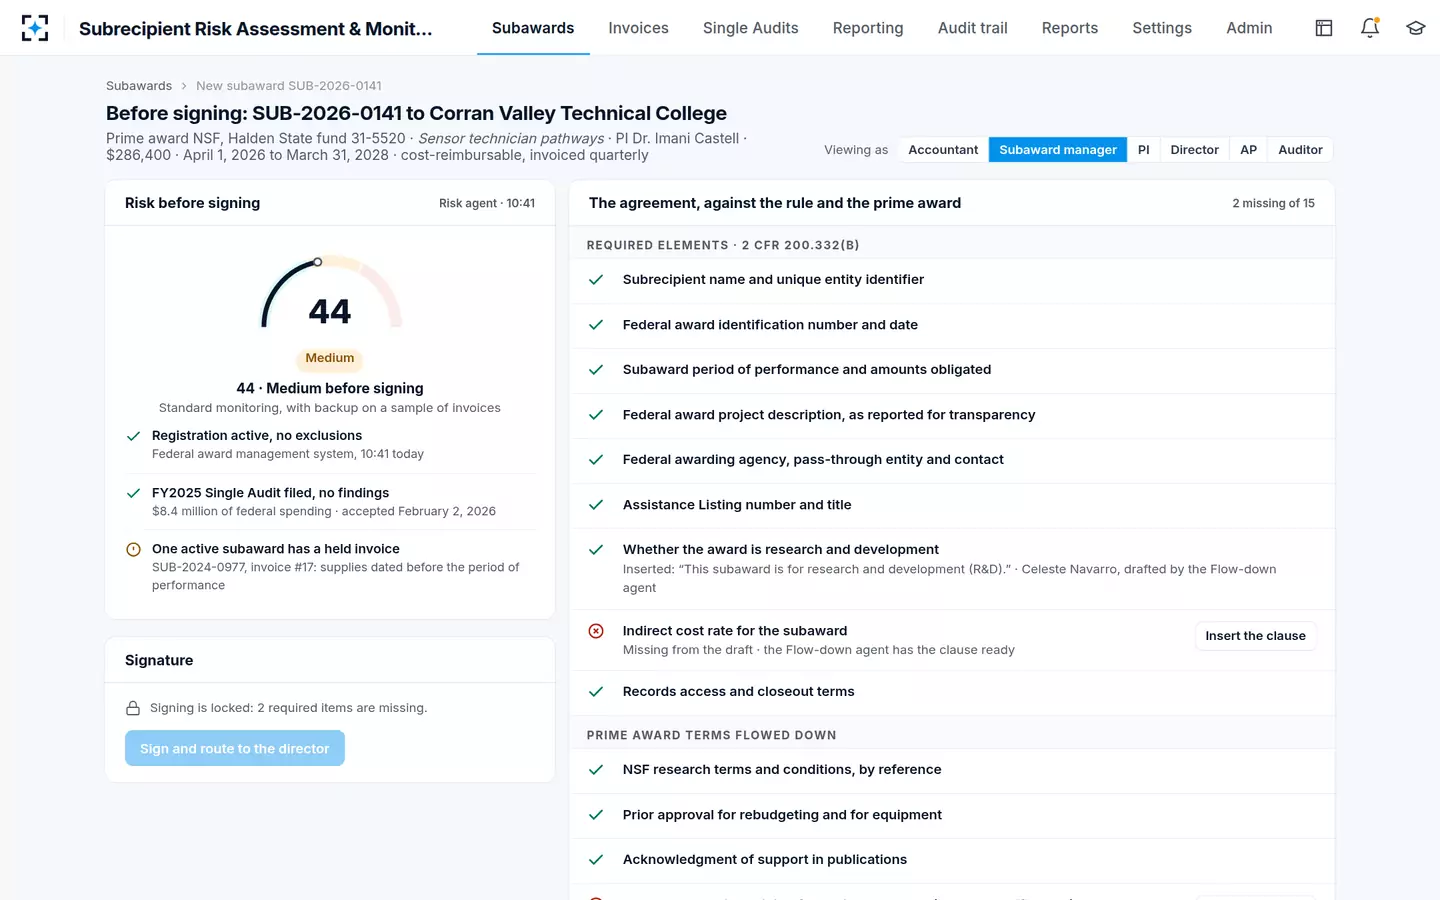Open the Settings tab
1440x900 pixels.
point(1162,28)
